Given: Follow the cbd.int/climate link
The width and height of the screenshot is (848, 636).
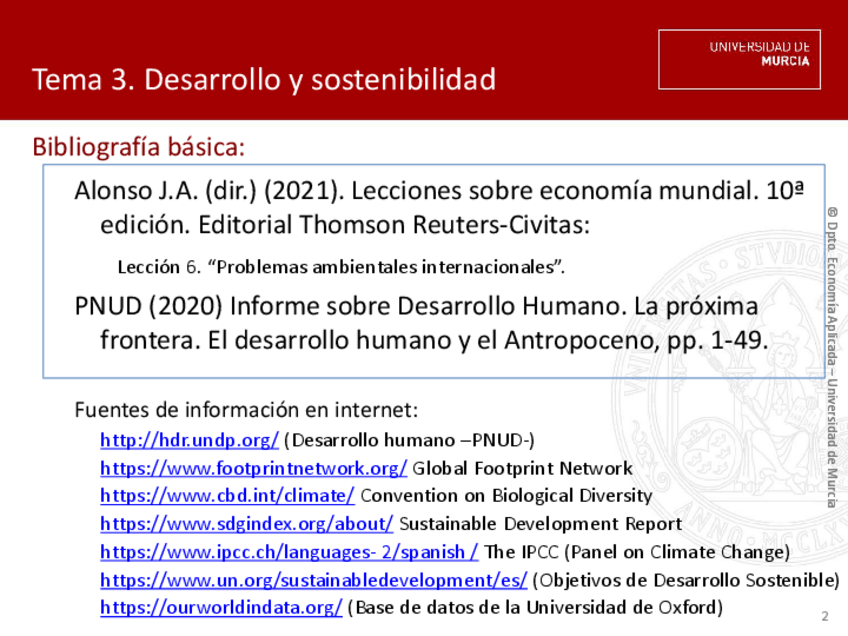Looking at the screenshot, I should (228, 496).
